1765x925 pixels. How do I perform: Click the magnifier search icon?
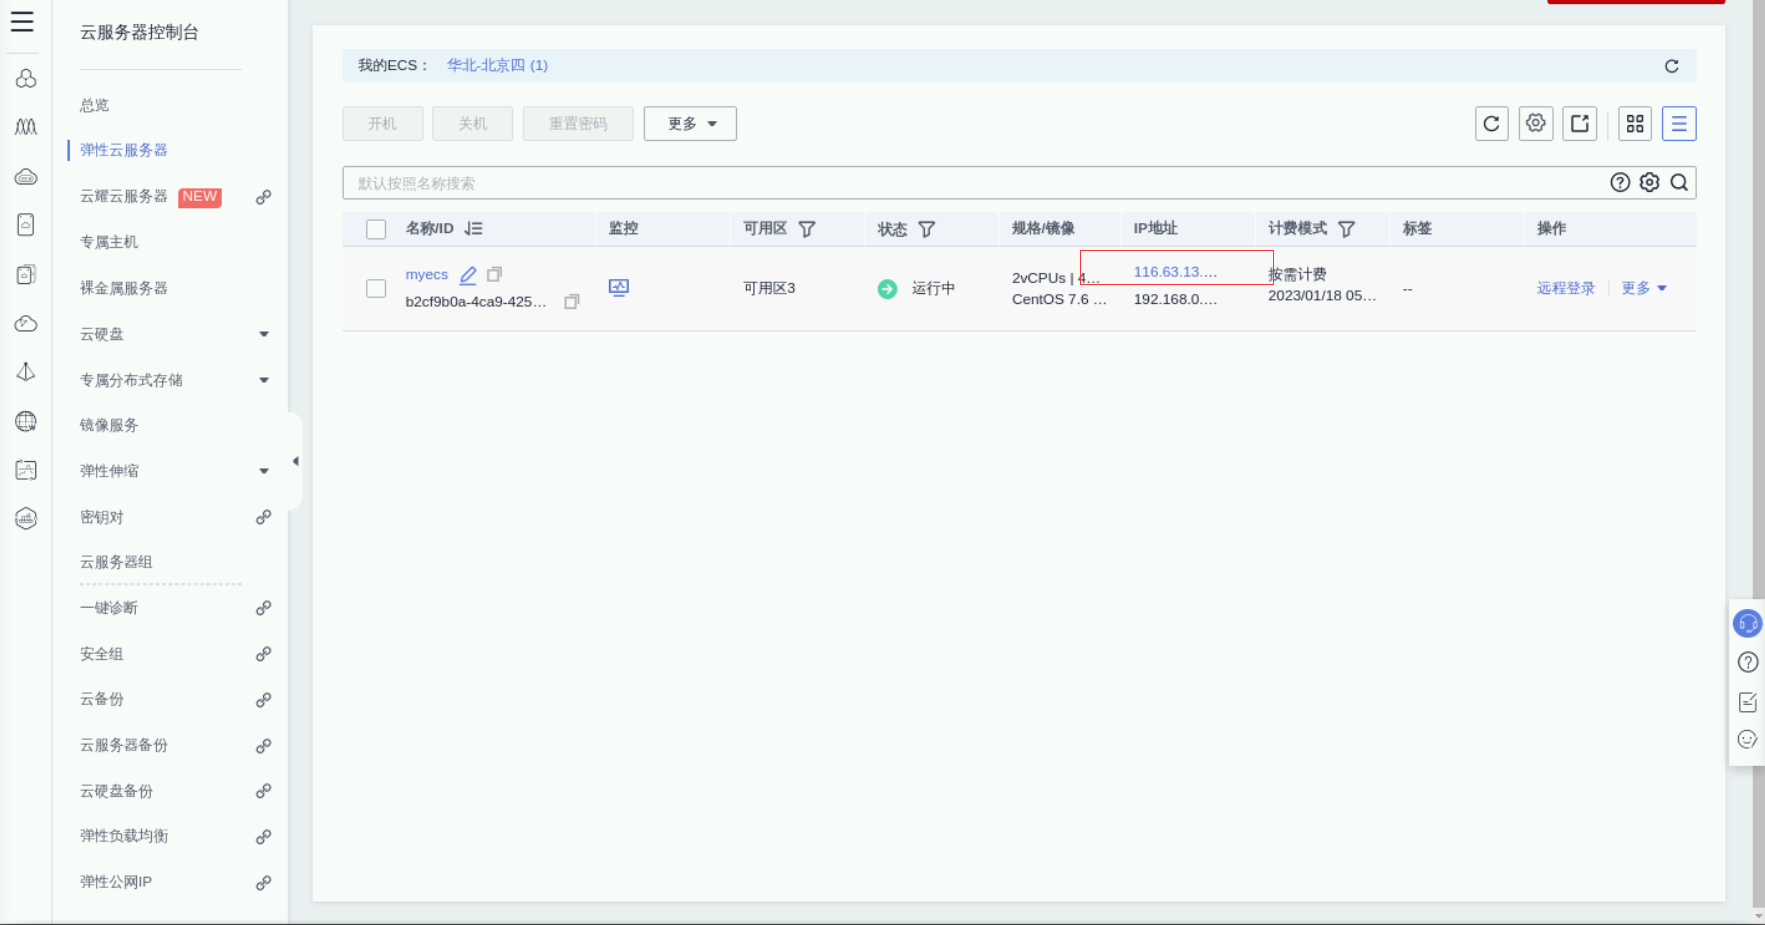click(x=1679, y=182)
